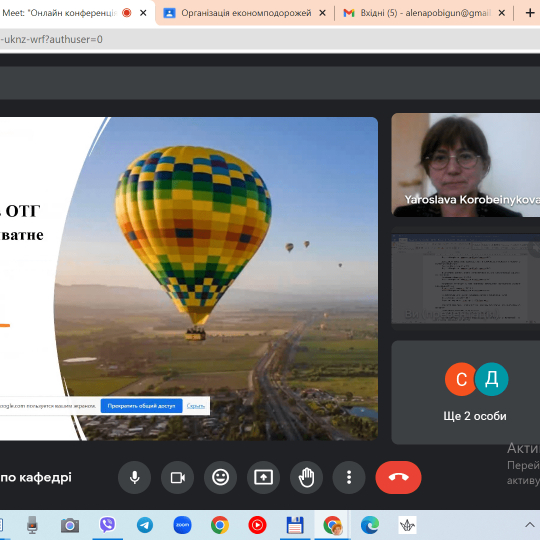Screen dimensions: 540x540
Task: Switch to Організація економподорожей tab
Action: tap(246, 13)
